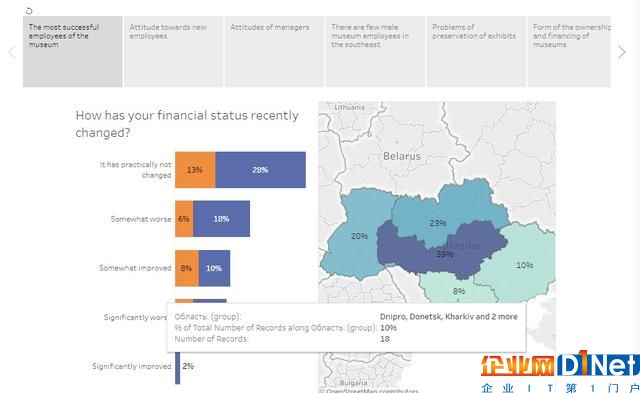The height and width of the screenshot is (393, 640).
Task: Go to previous story points arrow
Action: [12, 52]
